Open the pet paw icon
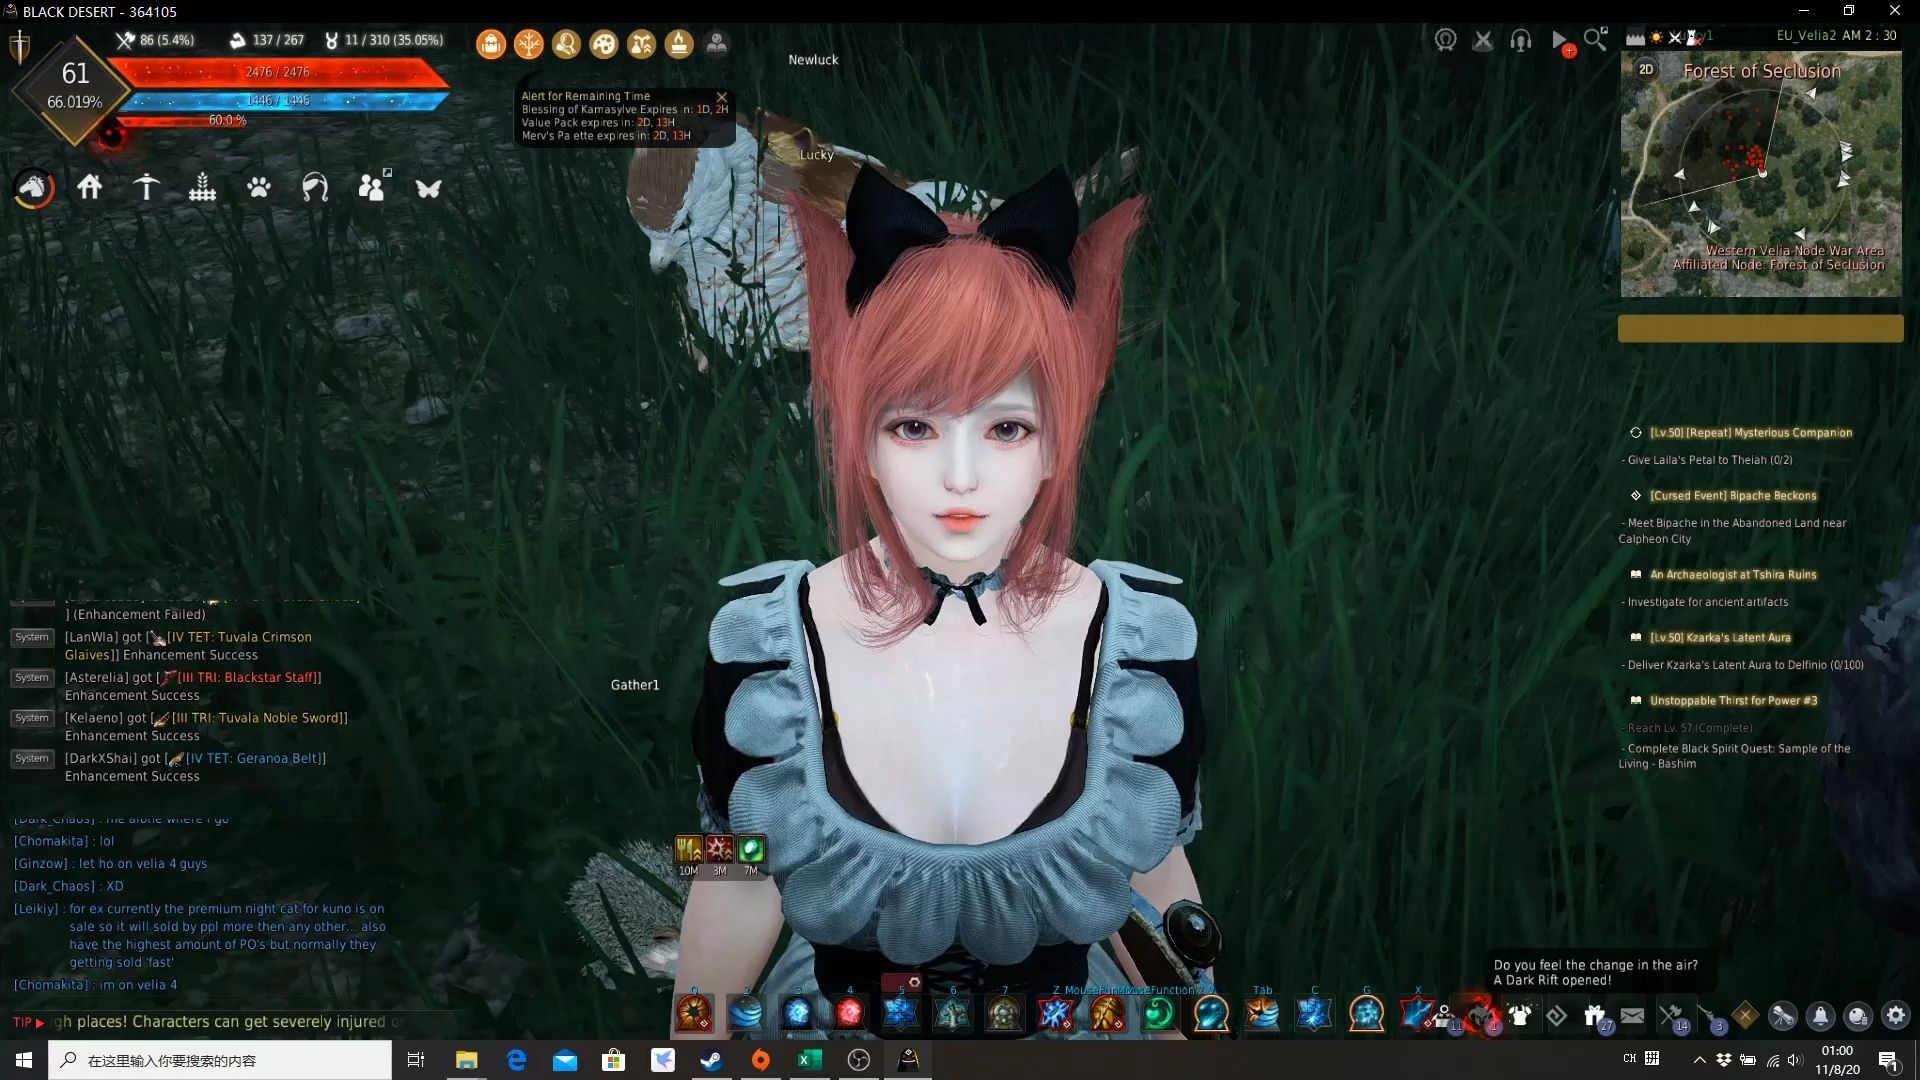Screen dimensions: 1920x1080 [259, 187]
